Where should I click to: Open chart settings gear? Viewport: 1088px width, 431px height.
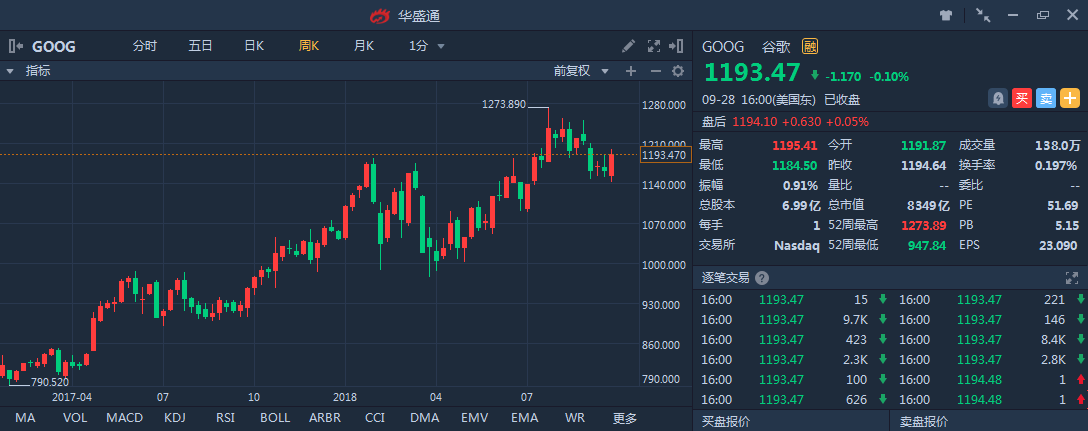(x=678, y=71)
